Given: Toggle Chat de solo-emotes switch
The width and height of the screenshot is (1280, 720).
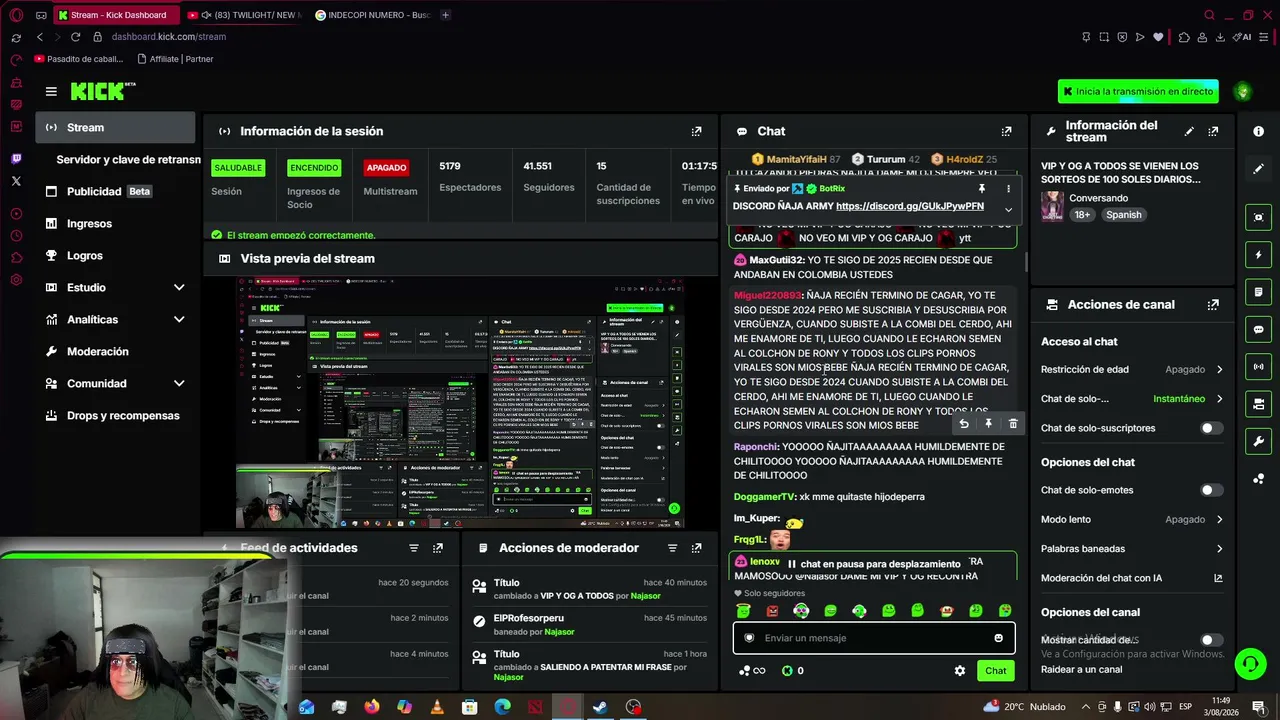Looking at the screenshot, I should (1211, 490).
